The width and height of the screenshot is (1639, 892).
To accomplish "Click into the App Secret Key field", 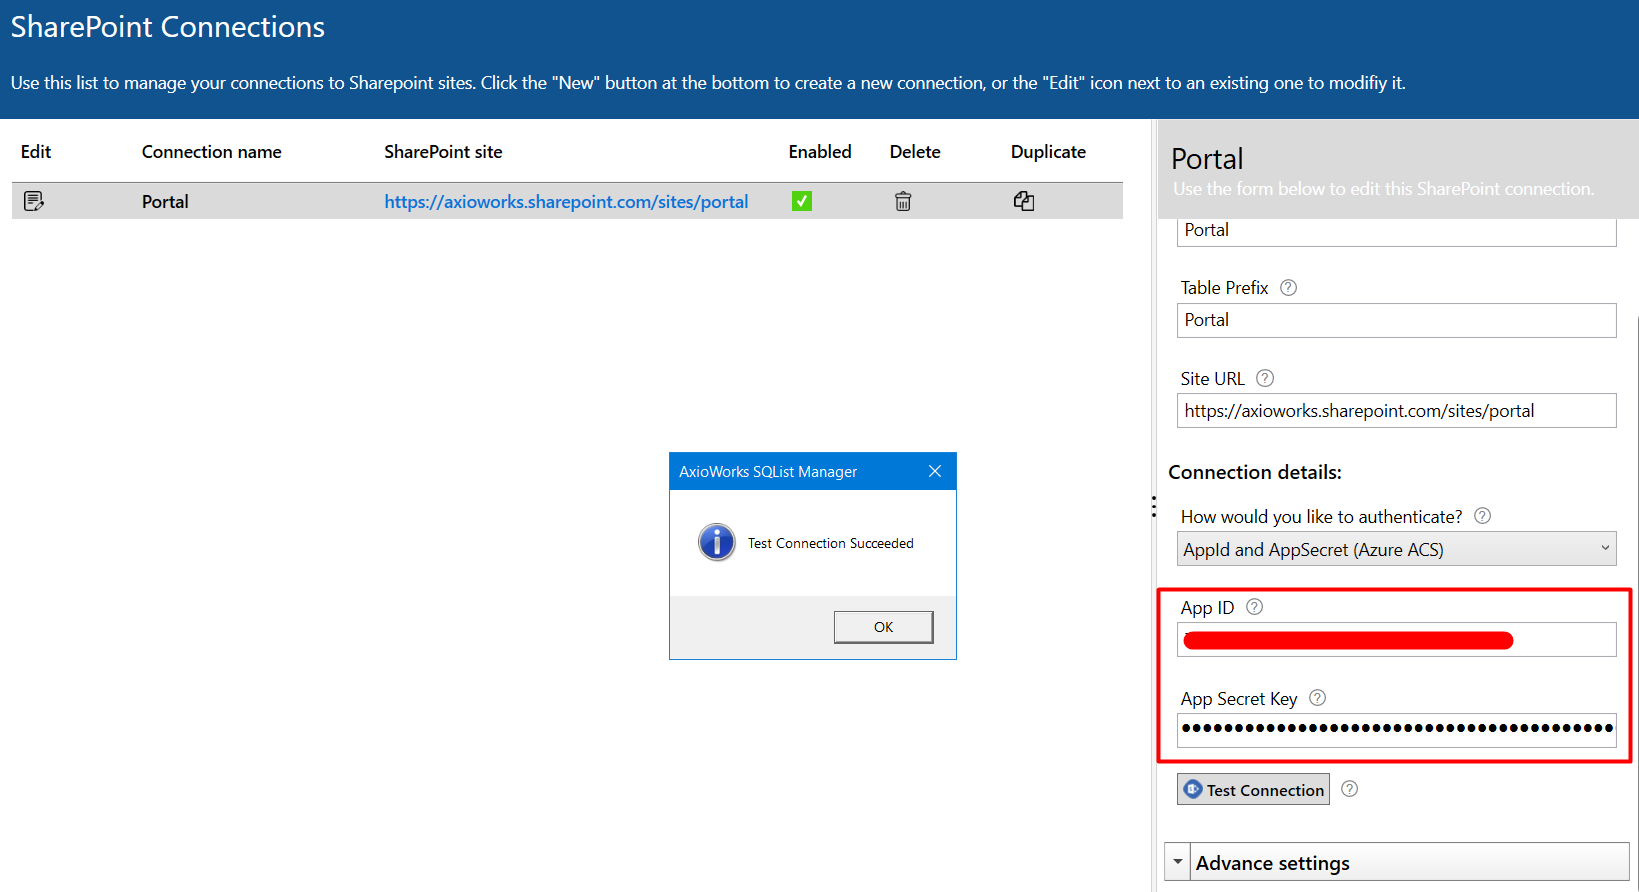I will [x=1397, y=730].
